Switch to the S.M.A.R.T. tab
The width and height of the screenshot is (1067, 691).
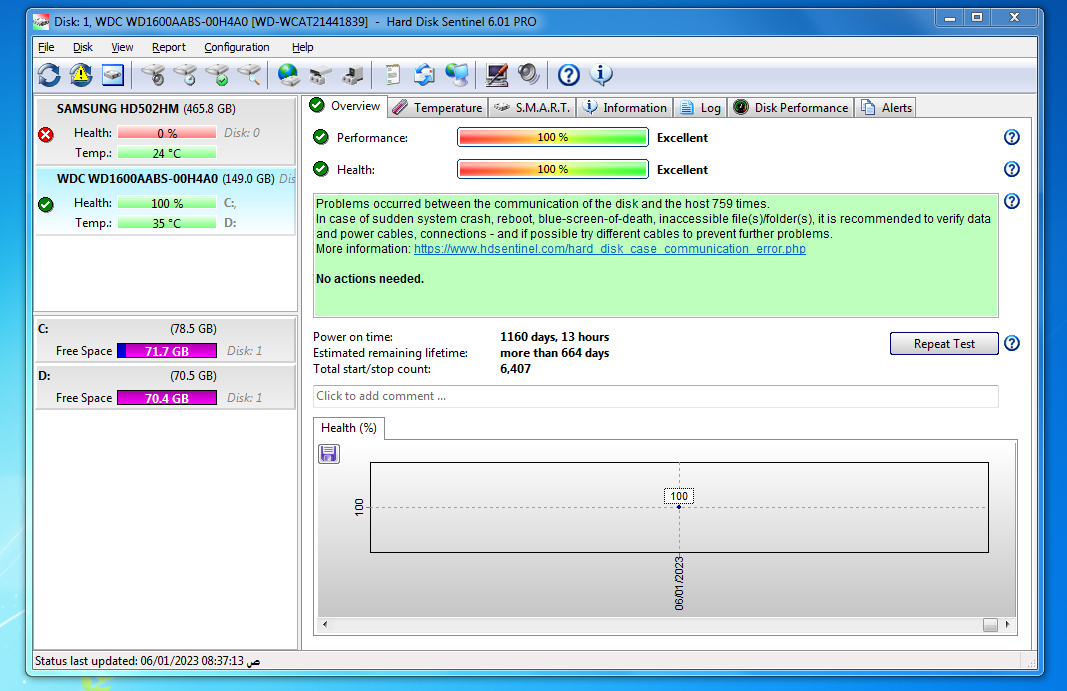(x=532, y=108)
